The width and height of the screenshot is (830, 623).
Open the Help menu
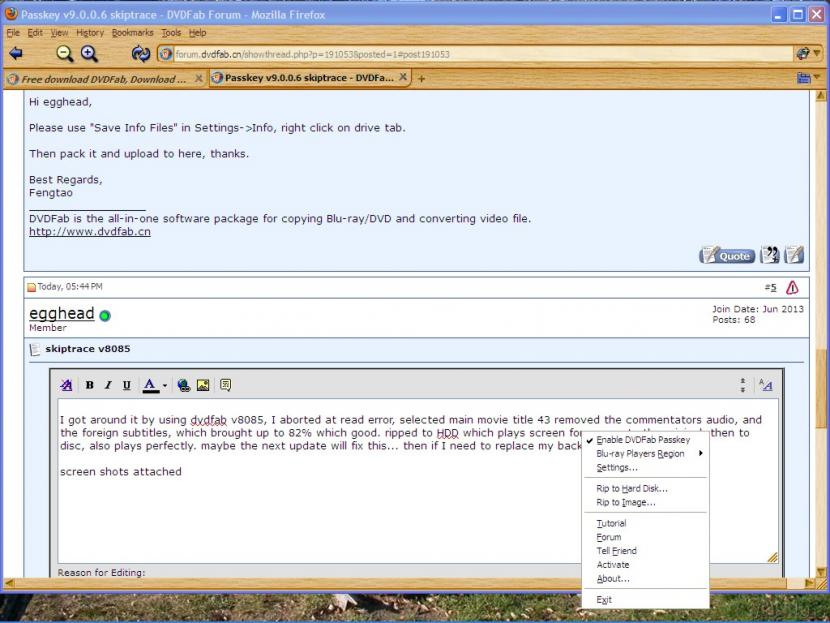pos(197,33)
